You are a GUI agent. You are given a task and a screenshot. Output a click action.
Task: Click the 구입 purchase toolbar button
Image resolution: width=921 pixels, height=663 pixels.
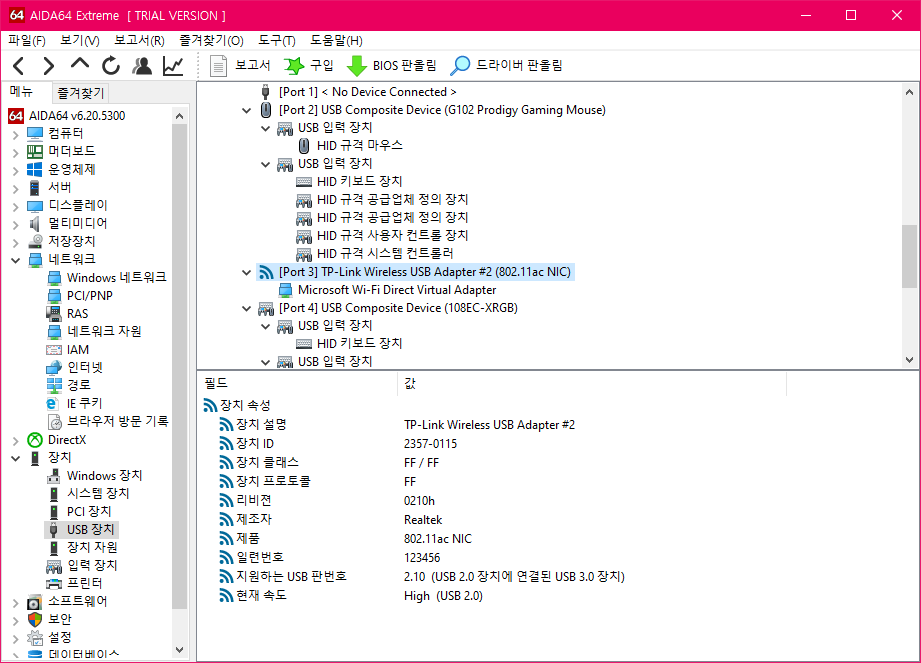click(308, 66)
